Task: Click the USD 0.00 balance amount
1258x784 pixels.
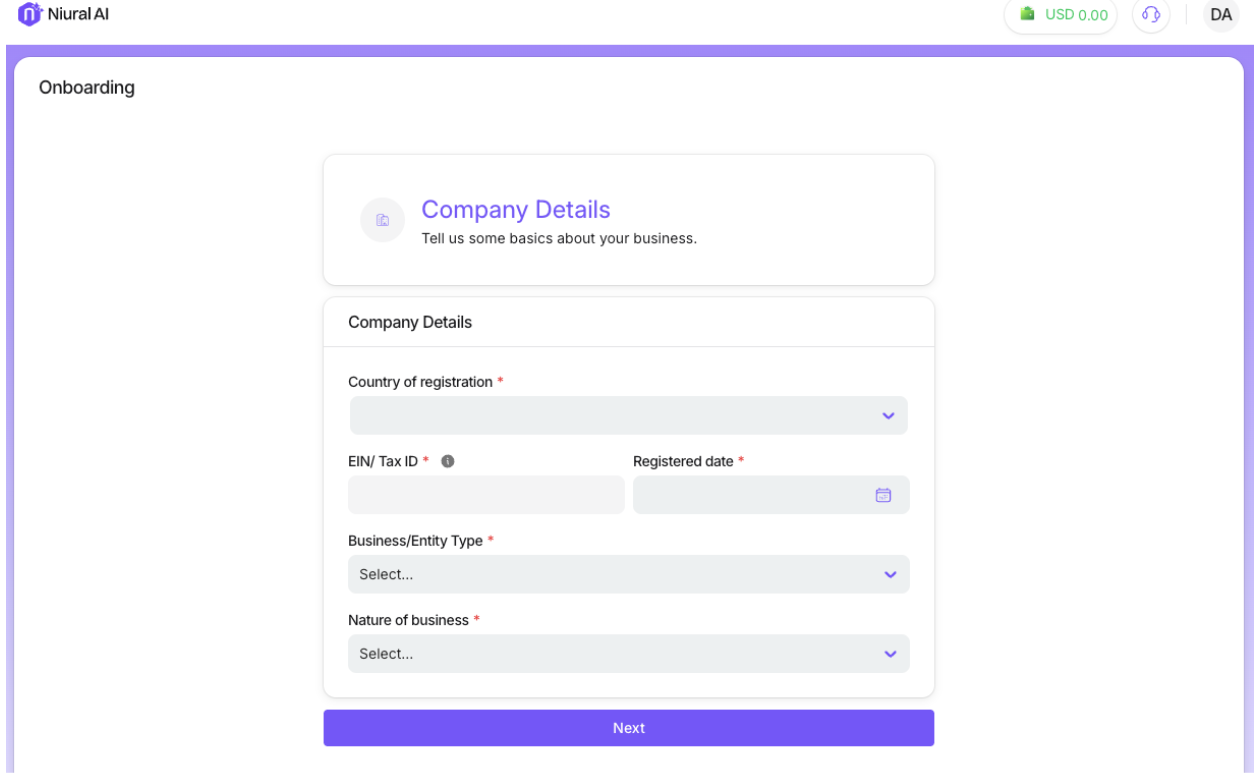Action: pyautogui.click(x=1076, y=15)
